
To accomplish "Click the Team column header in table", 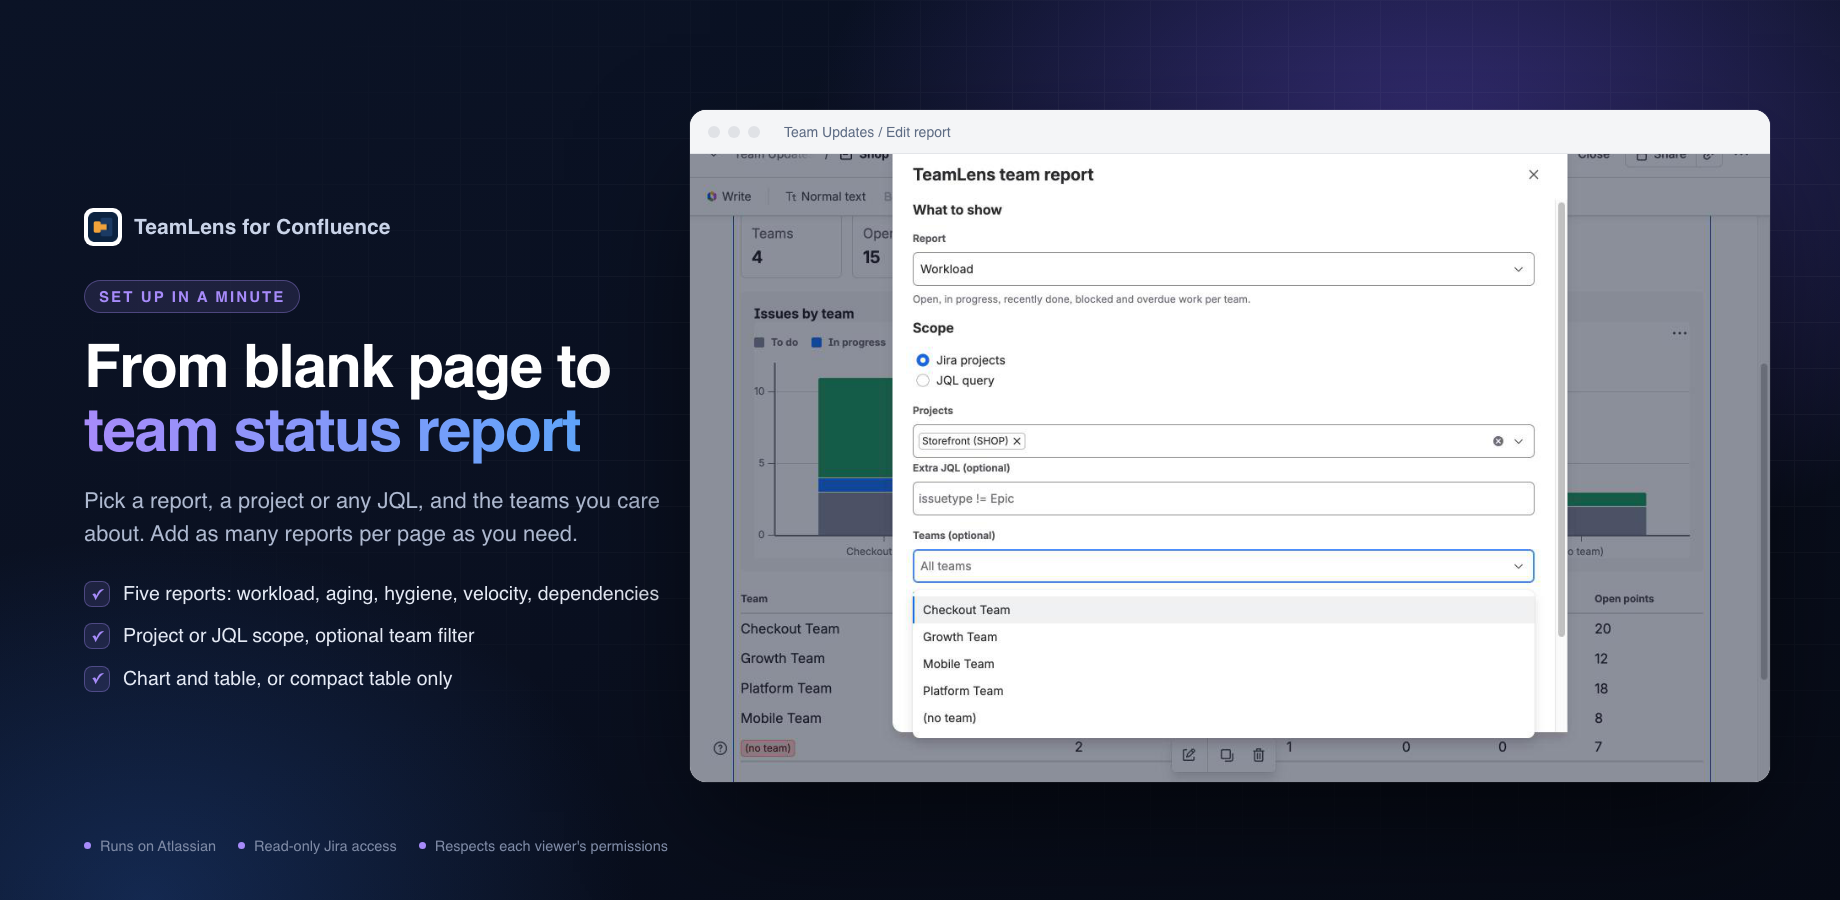I will point(754,599).
